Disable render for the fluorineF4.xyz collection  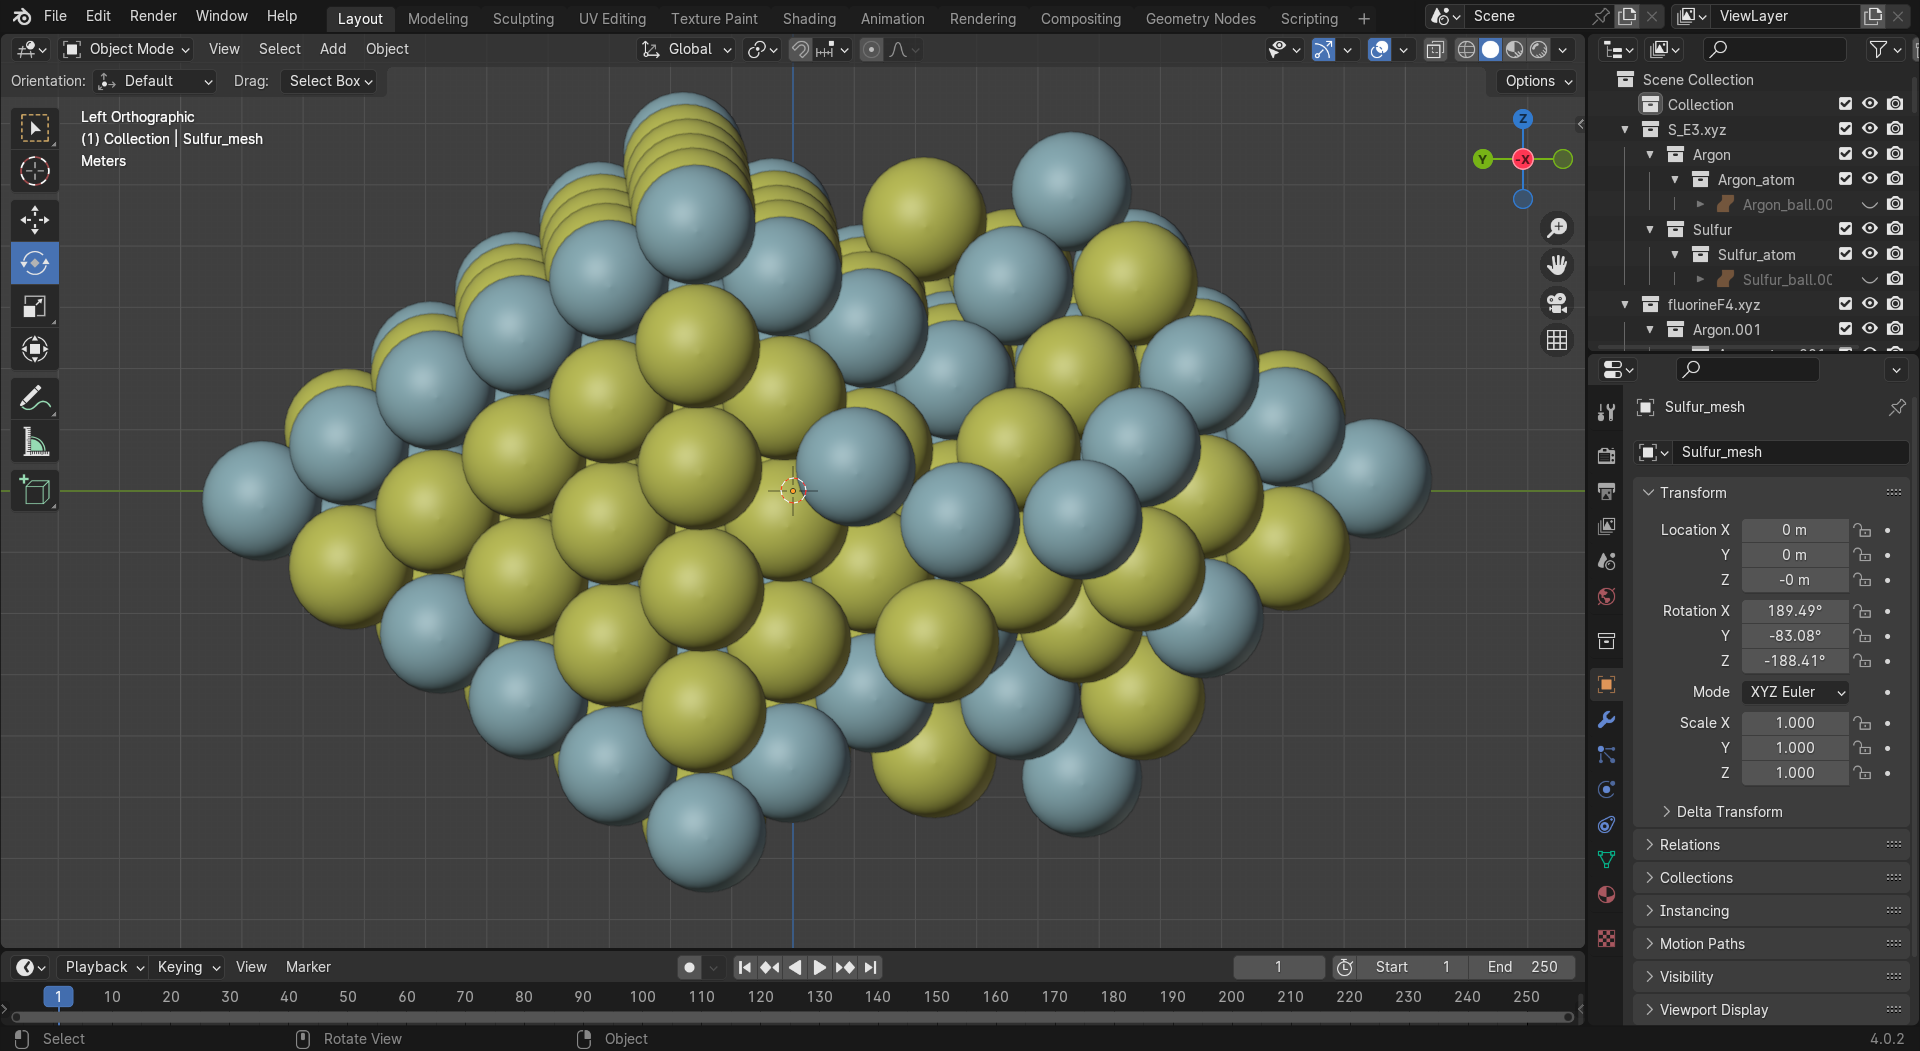(x=1895, y=304)
